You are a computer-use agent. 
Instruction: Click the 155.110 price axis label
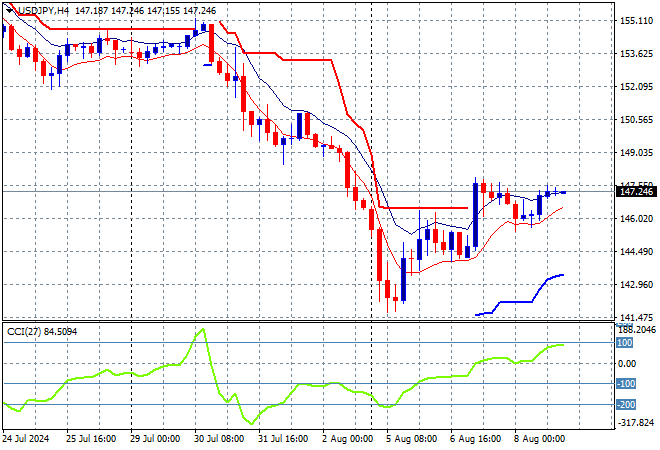coord(637,20)
